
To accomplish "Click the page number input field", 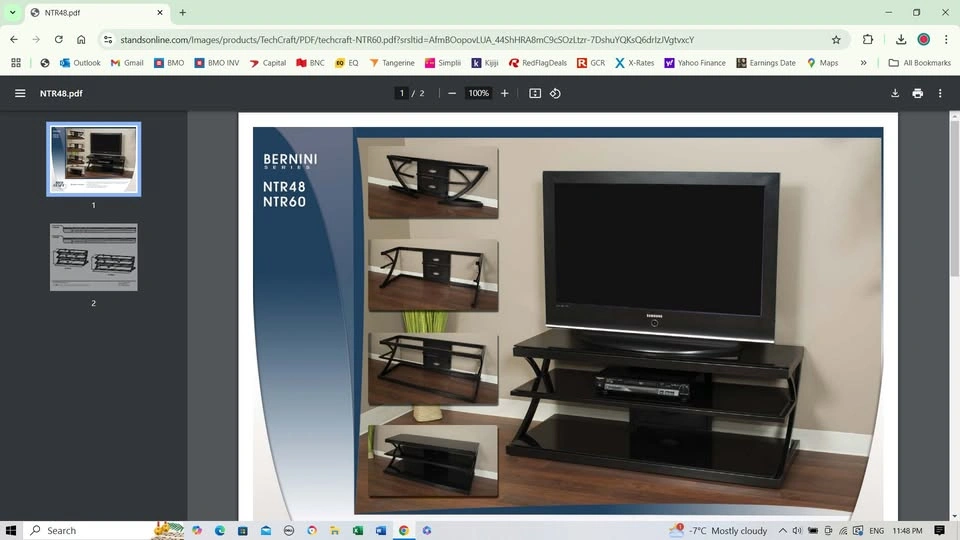I will [402, 93].
